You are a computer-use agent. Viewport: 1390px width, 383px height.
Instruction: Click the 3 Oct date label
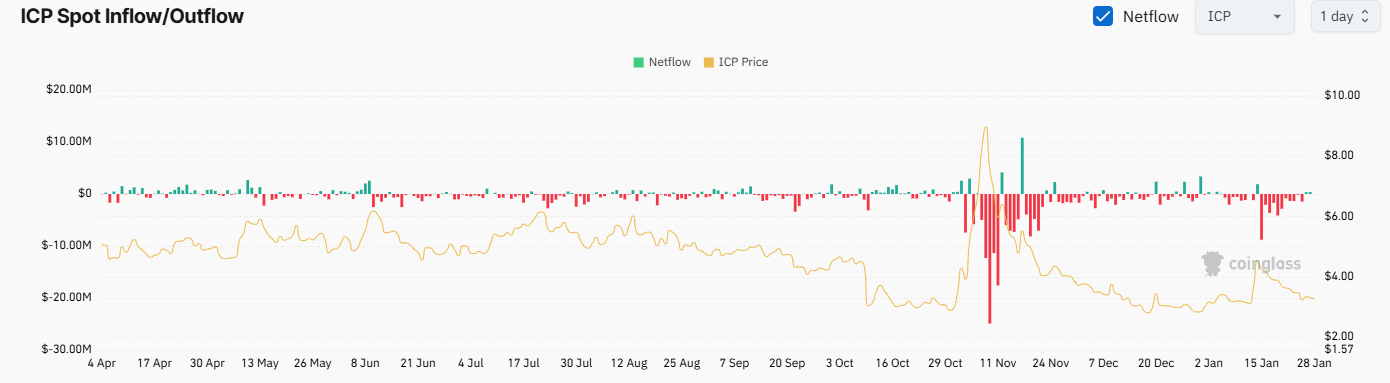[x=840, y=363]
